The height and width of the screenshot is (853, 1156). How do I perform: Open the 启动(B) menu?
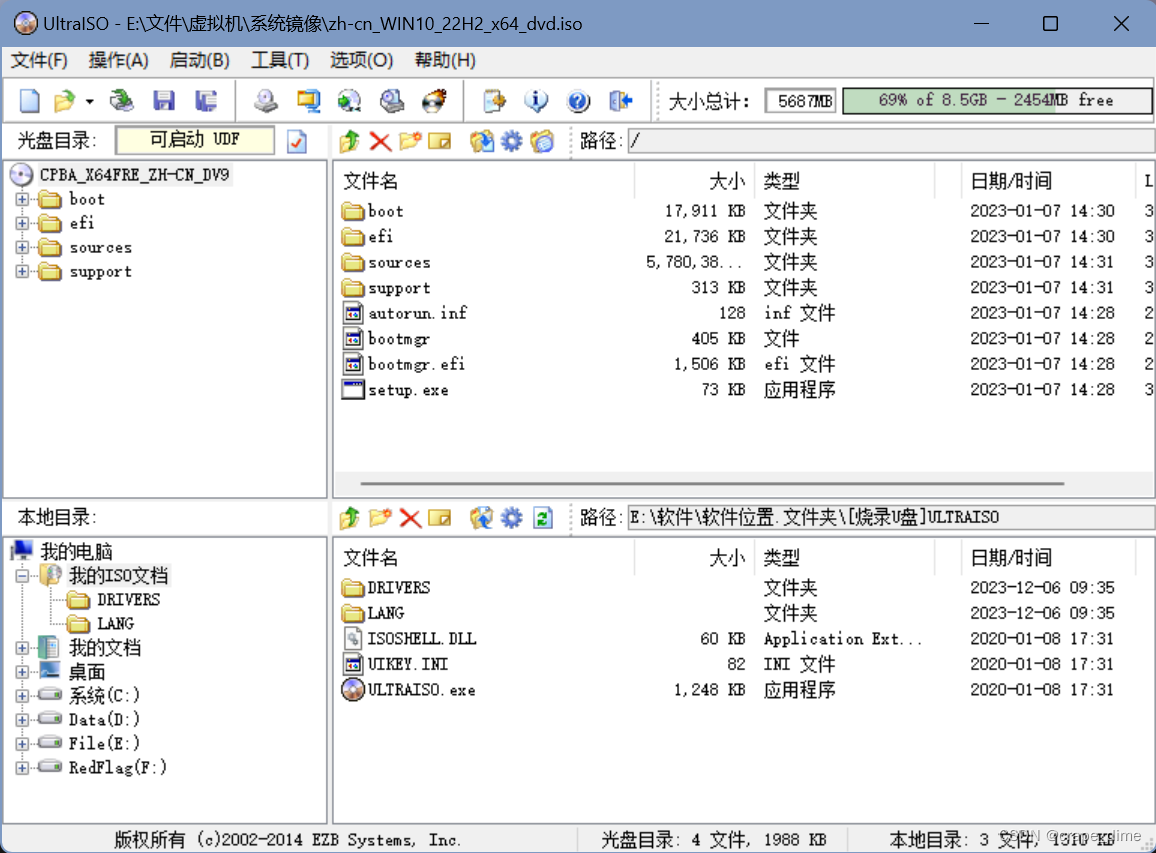tap(199, 60)
